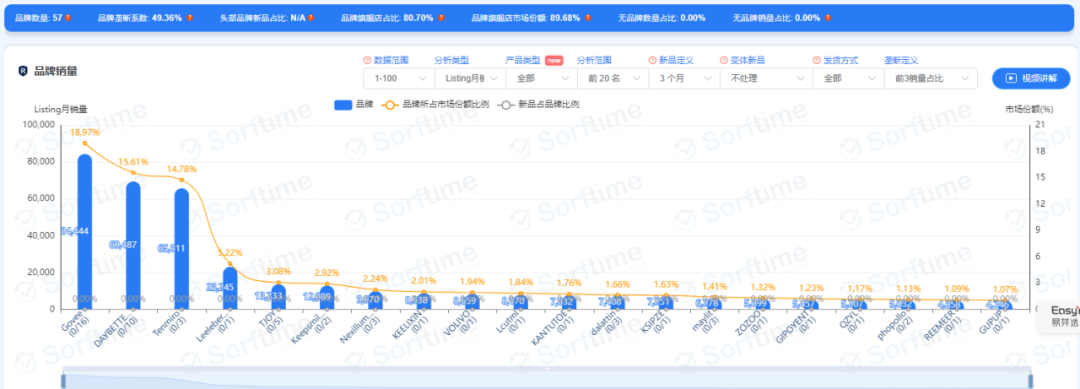This screenshot has height=389, width=1080.
Task: Open the 垄断定义 前3销量占比 dropdown
Action: pyautogui.click(x=931, y=78)
